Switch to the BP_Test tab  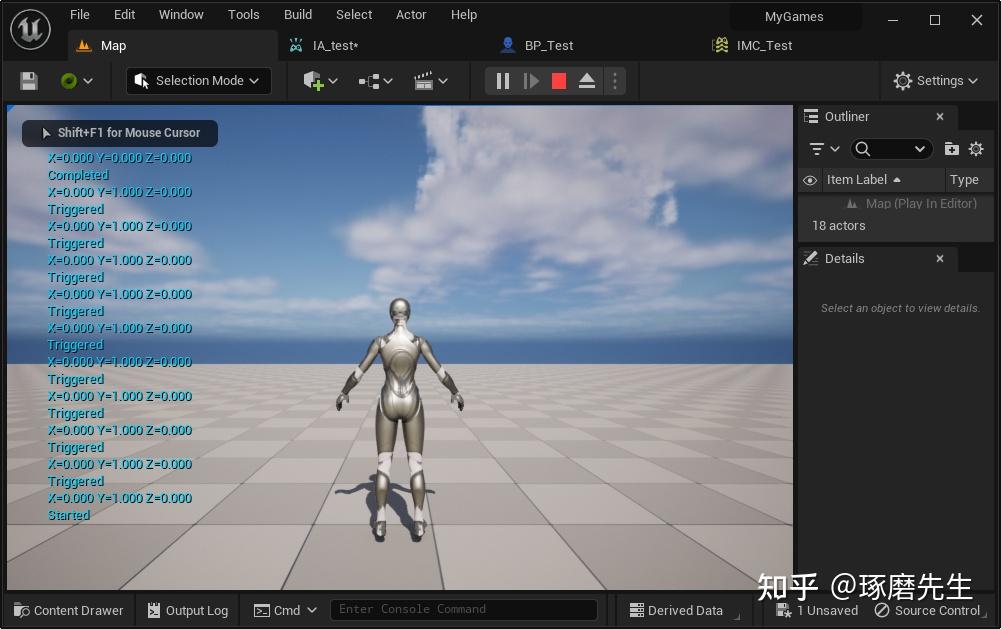(x=551, y=45)
